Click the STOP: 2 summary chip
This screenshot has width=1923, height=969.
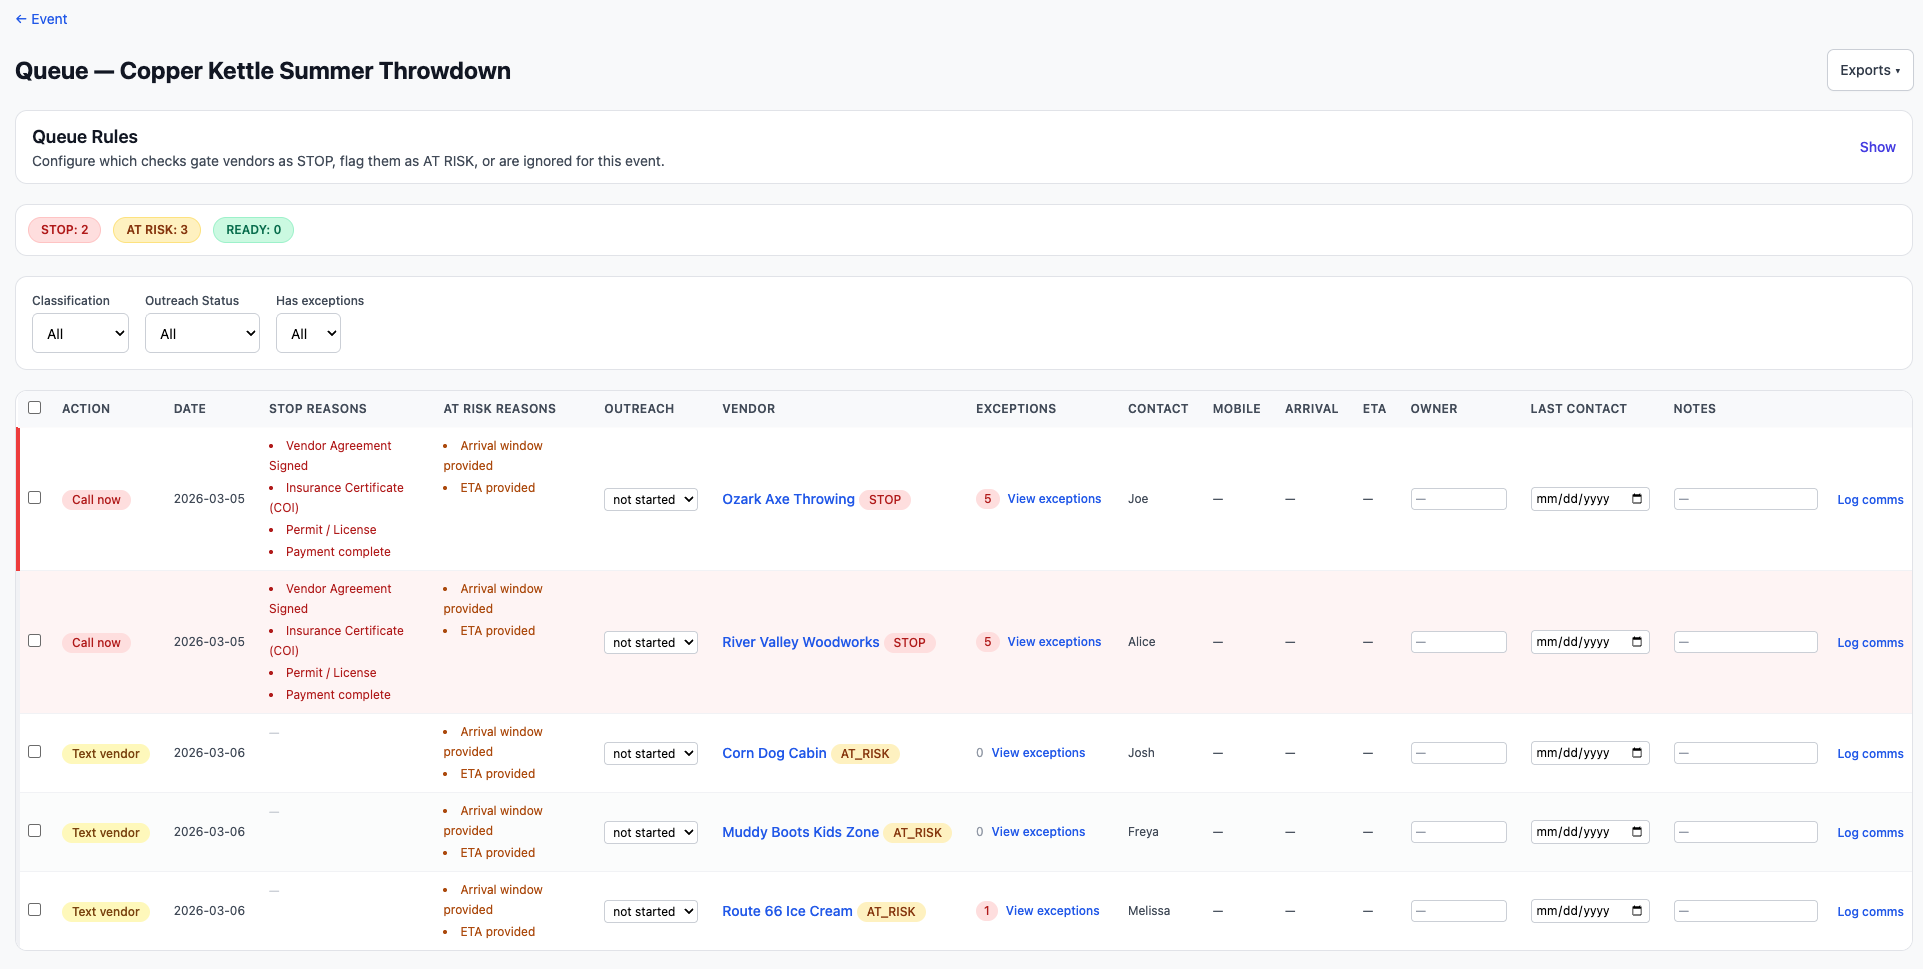click(64, 229)
